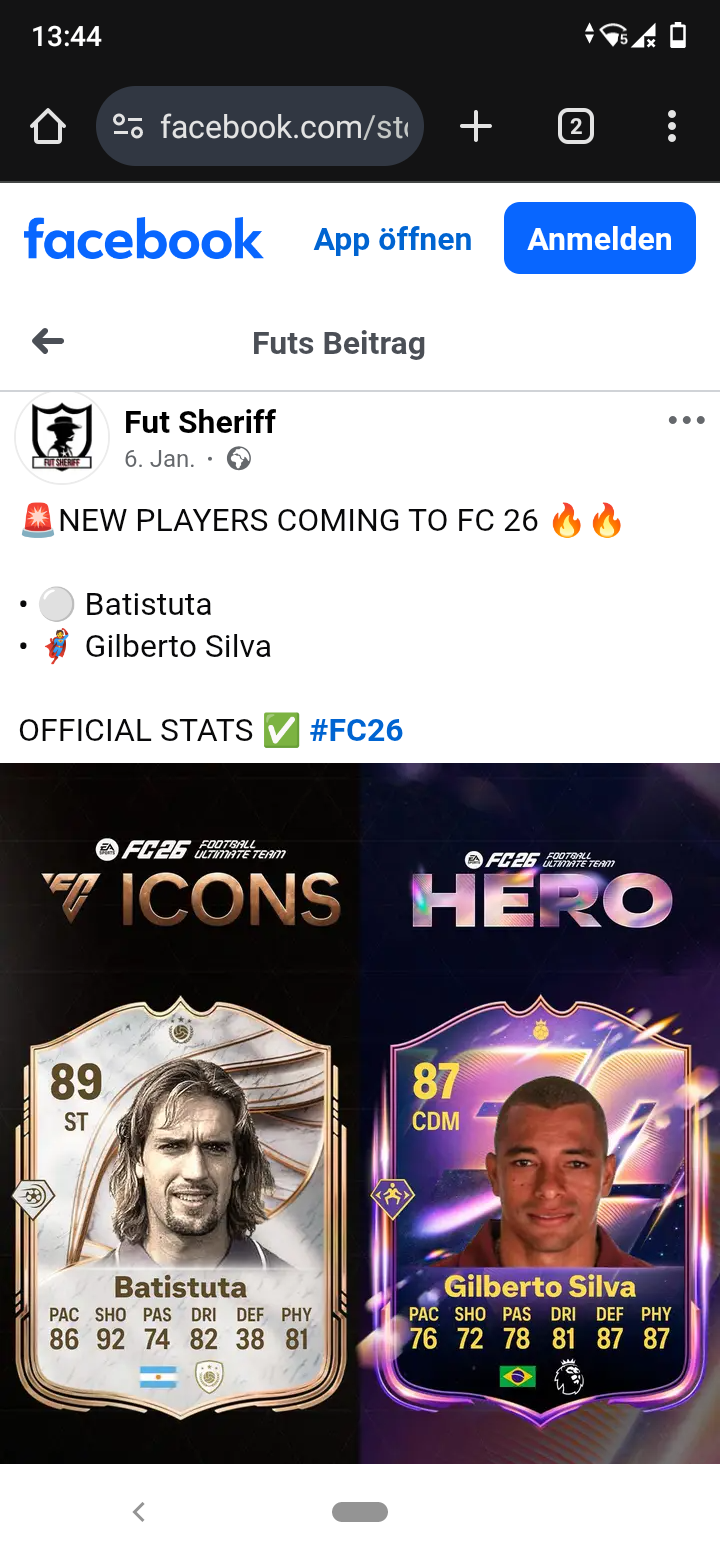Open the post's three-dot options menu

pyautogui.click(x=686, y=420)
